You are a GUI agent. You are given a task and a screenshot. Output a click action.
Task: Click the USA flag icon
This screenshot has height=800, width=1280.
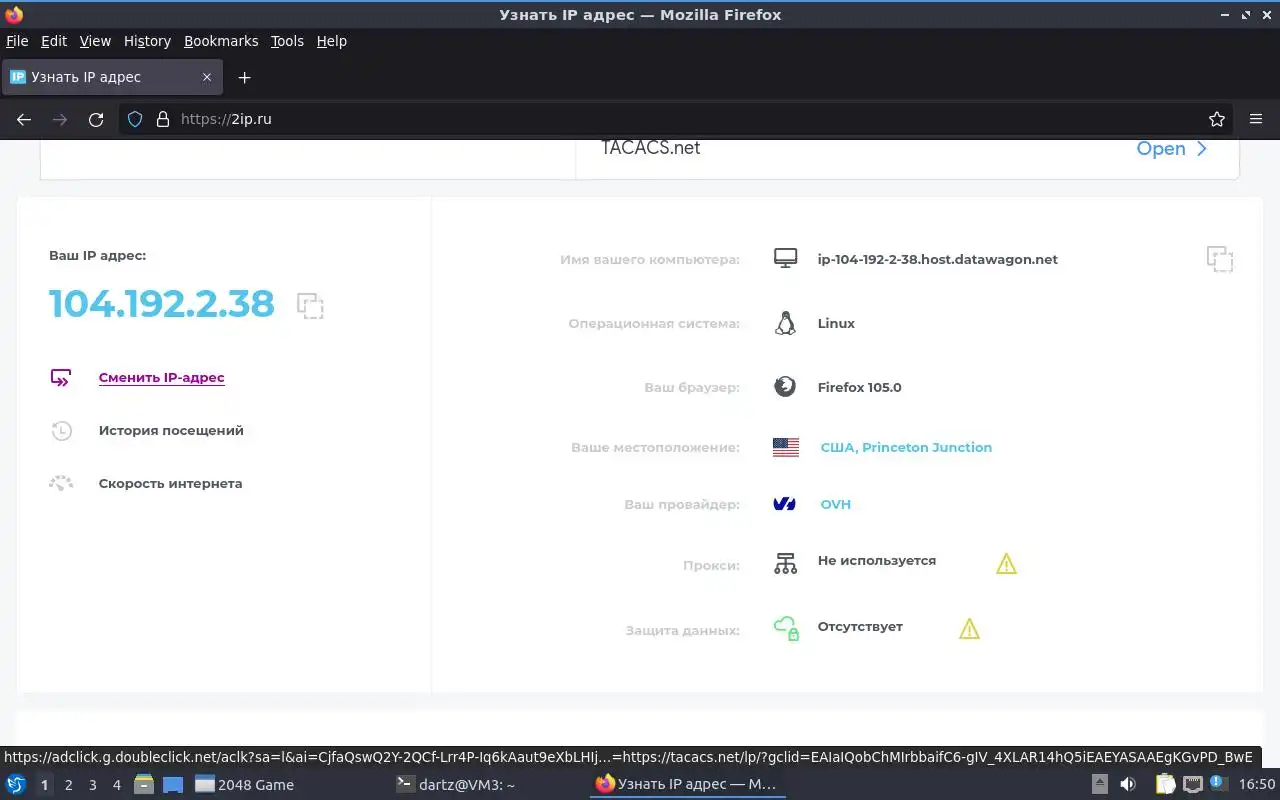[786, 447]
